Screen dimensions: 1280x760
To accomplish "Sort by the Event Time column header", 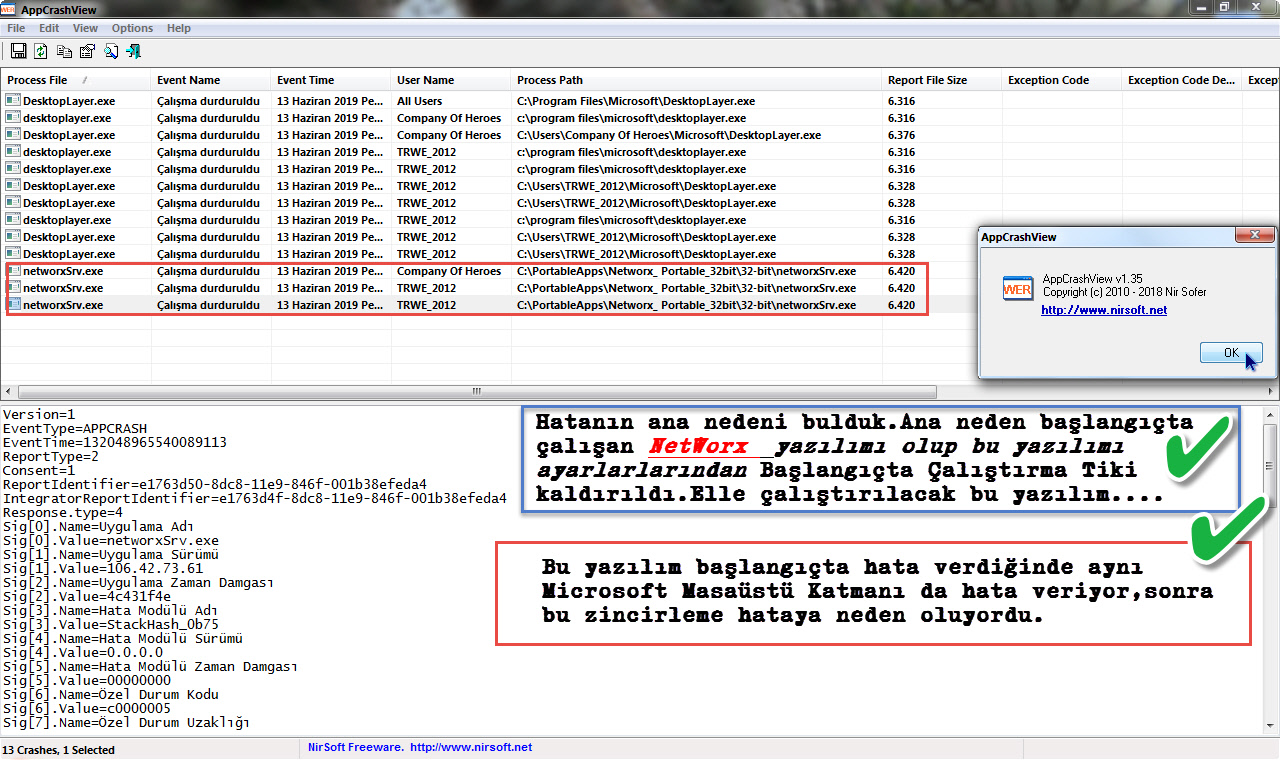I will tap(331, 80).
